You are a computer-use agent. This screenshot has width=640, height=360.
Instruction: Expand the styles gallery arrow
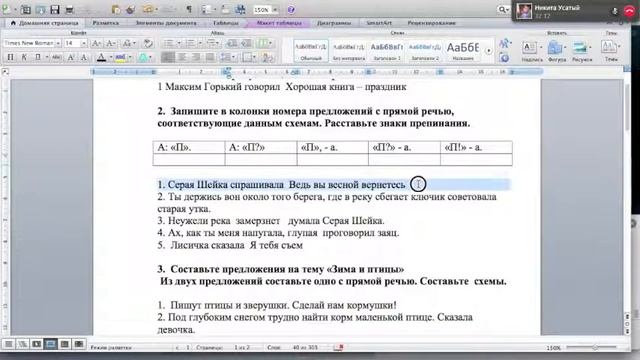489,51
